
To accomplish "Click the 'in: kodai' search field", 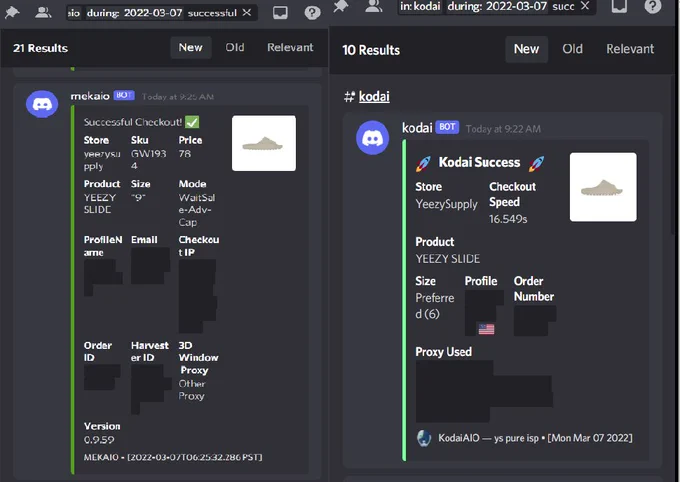I will pyautogui.click(x=497, y=6).
